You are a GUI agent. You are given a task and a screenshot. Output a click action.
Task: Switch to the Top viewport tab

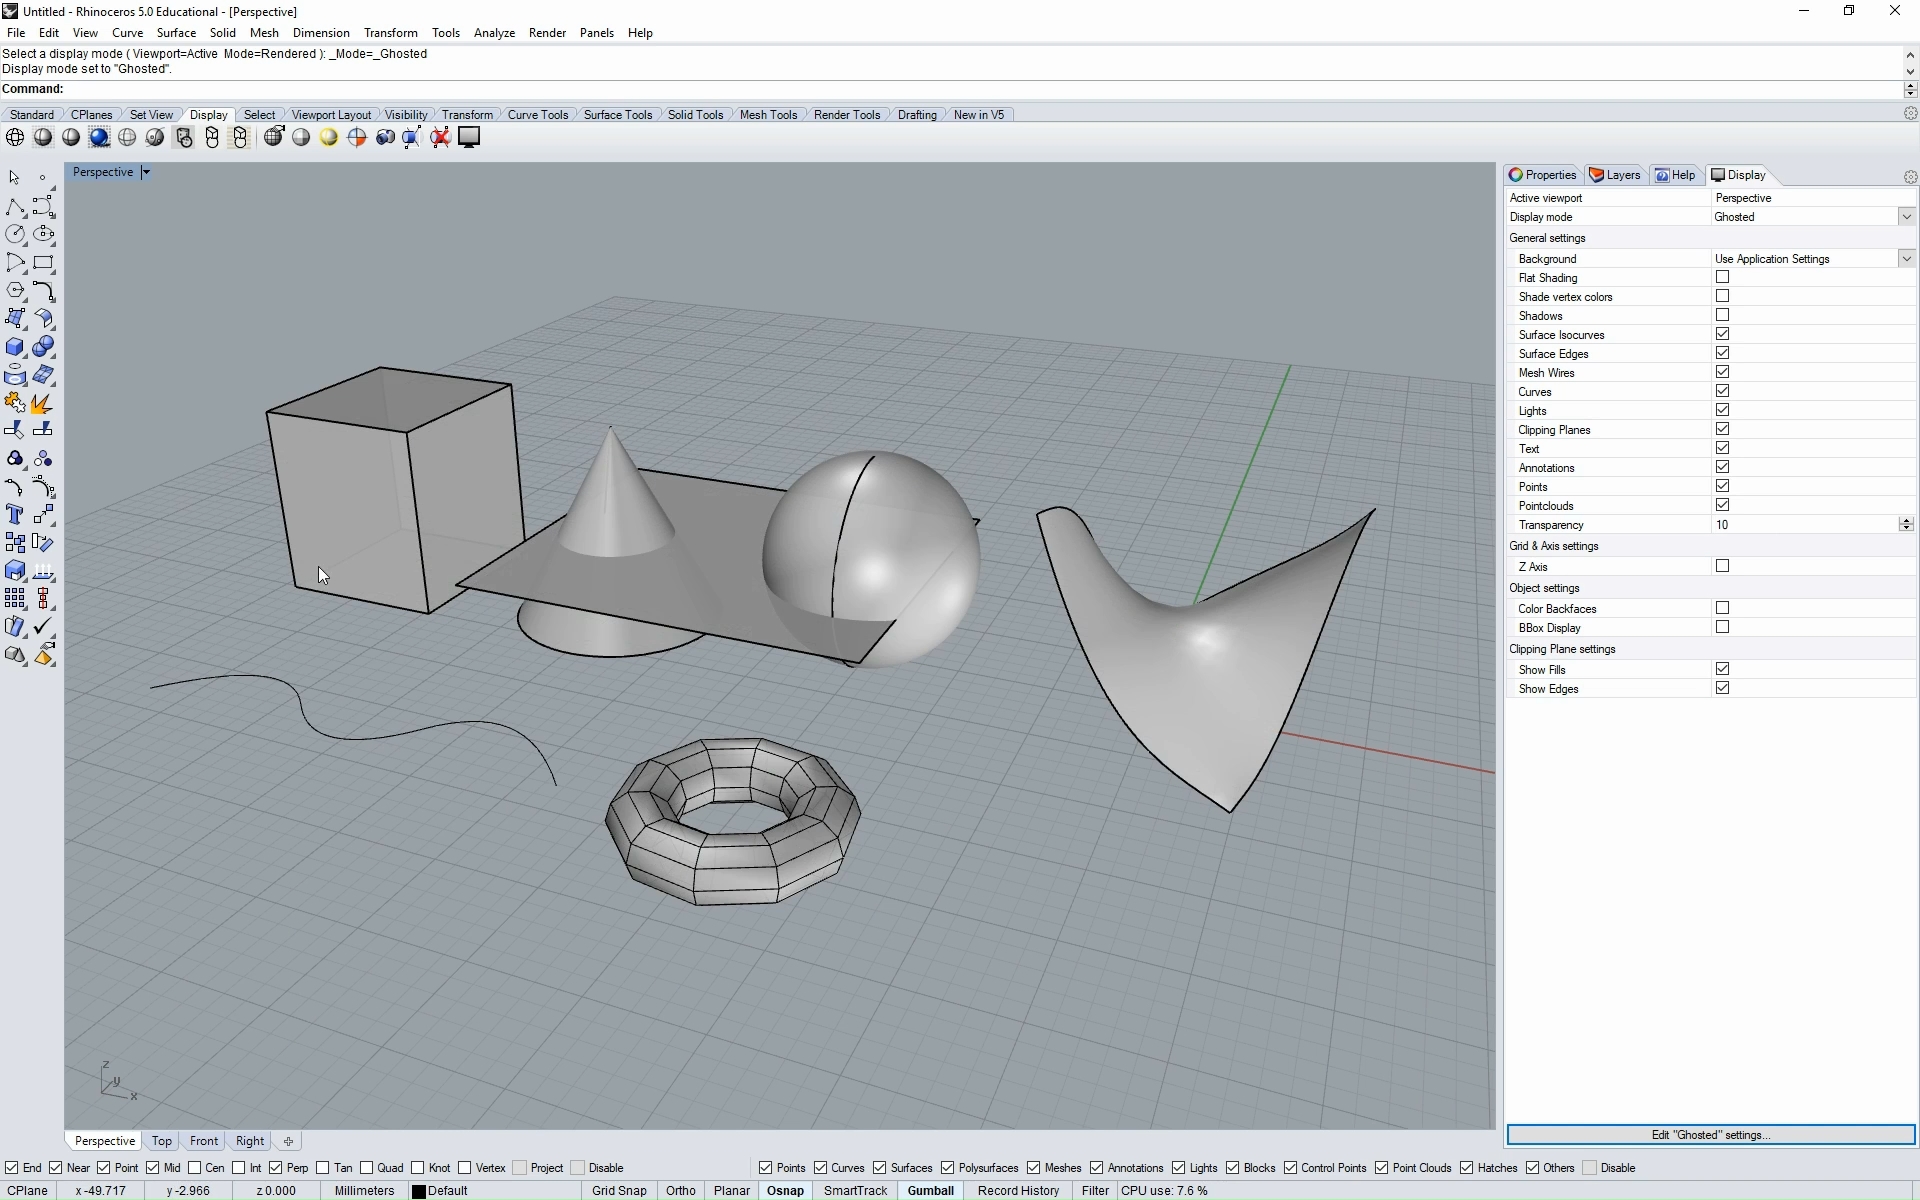point(160,1139)
